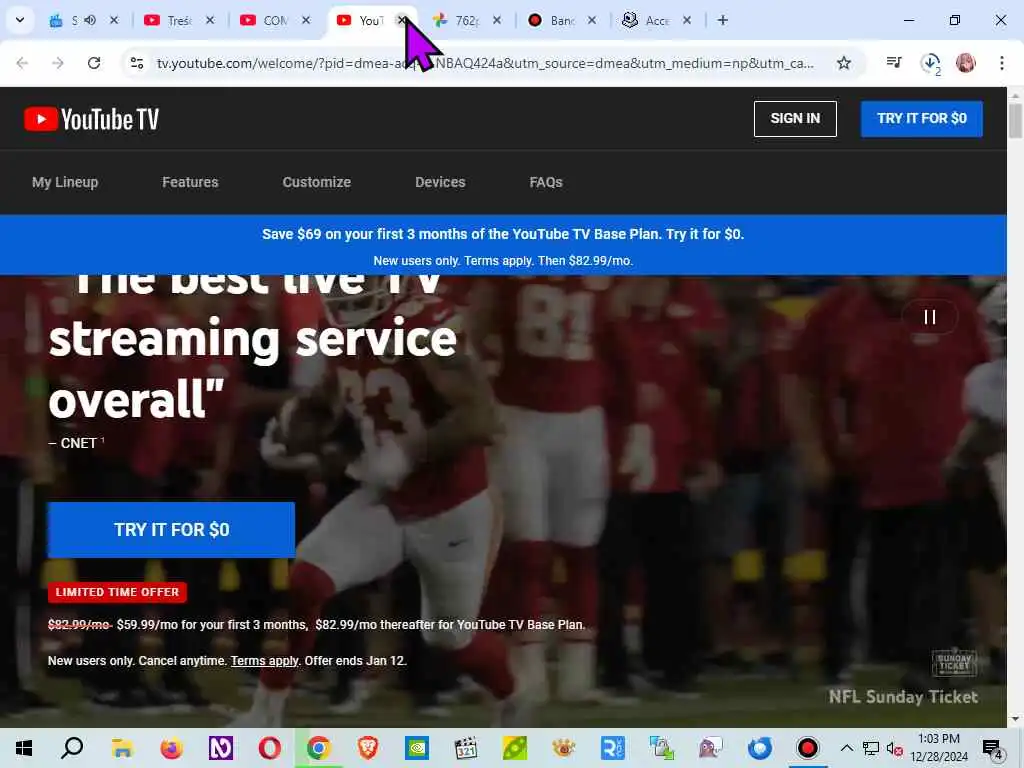
Task: Launch Opera from the taskbar
Action: (269, 748)
